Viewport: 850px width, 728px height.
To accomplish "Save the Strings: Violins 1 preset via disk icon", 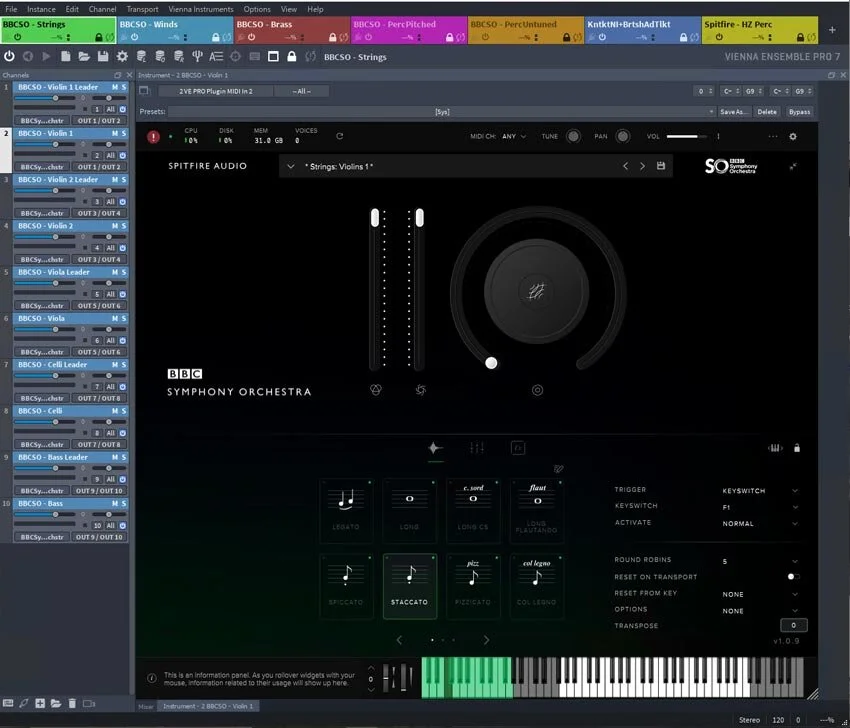I will click(661, 166).
